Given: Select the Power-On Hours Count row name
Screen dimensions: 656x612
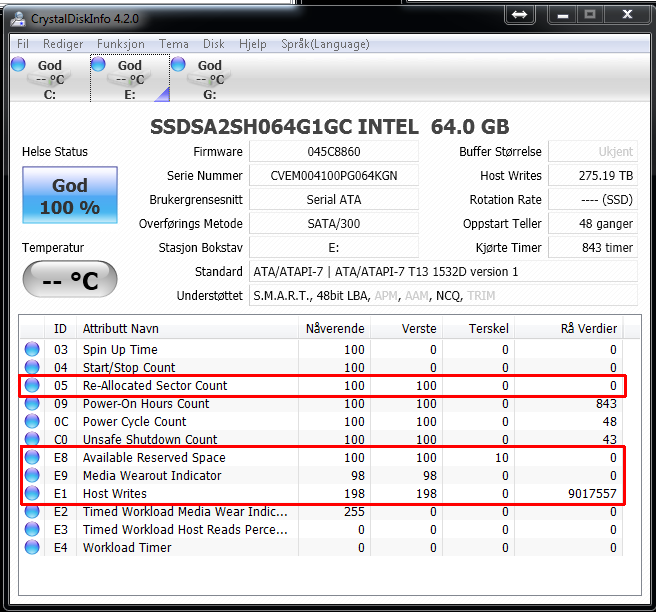Looking at the screenshot, I should click(x=146, y=404).
